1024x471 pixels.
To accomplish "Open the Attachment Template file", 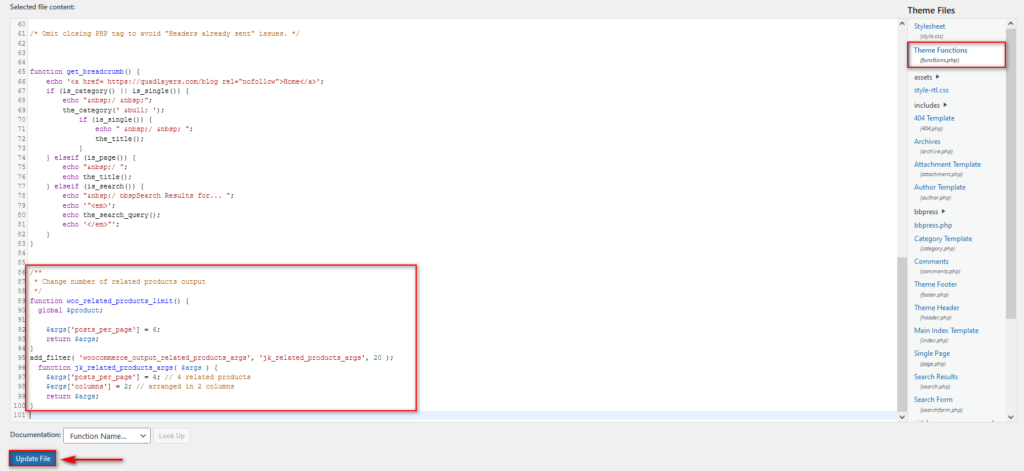I will 948,165.
